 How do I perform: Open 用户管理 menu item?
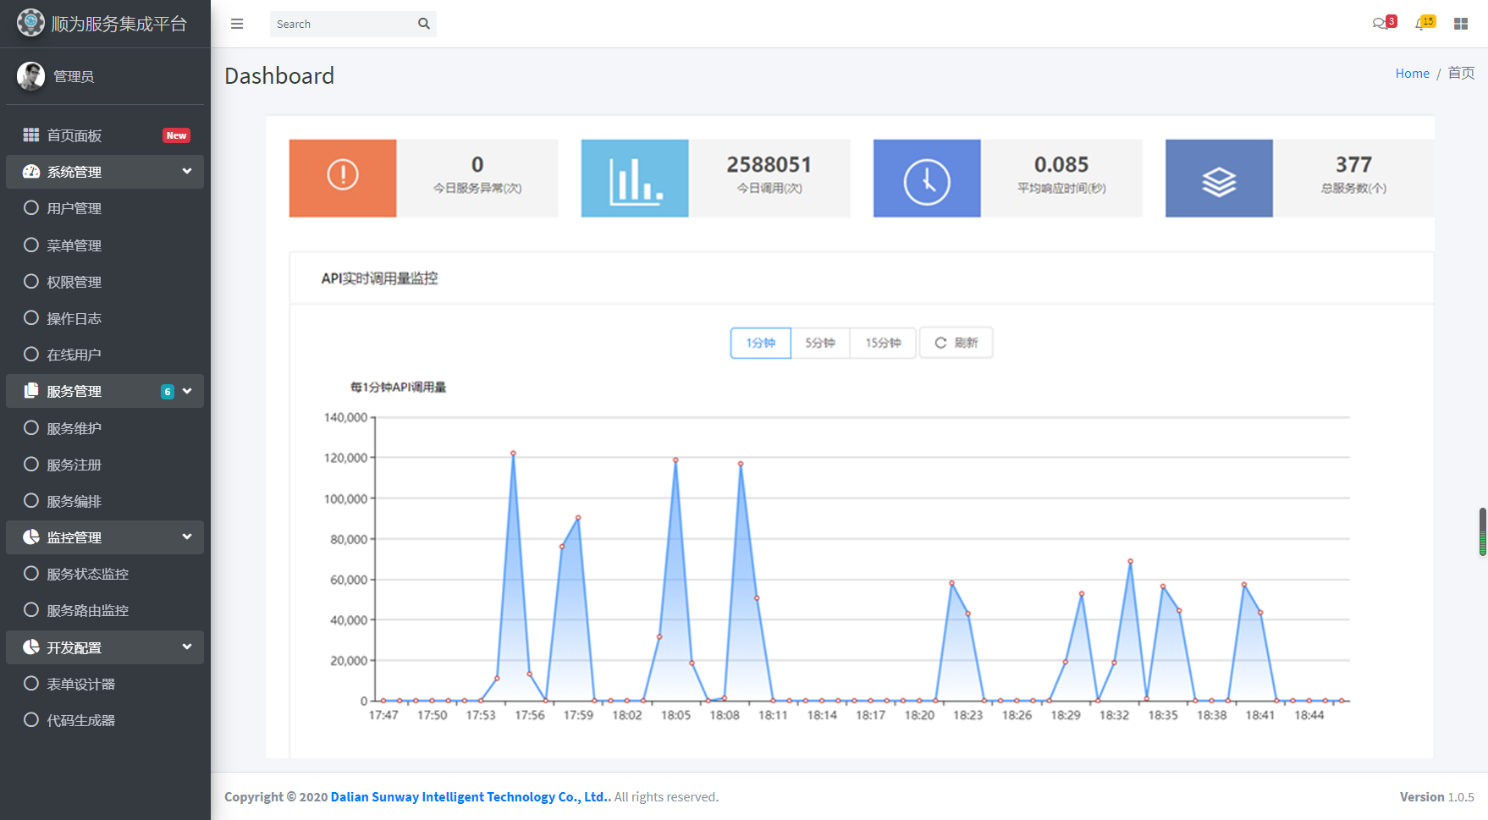click(105, 208)
